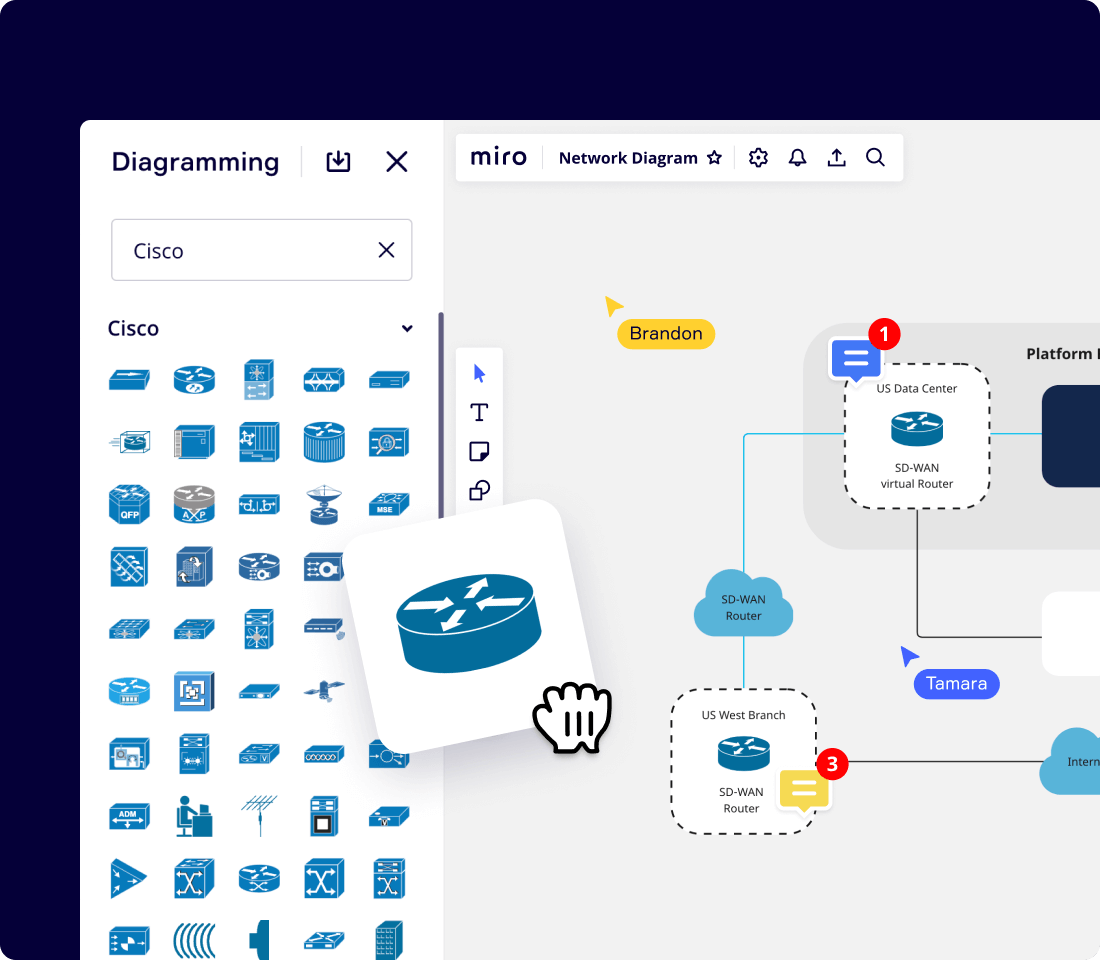Select the US Data Center router icon
The image size is (1100, 960).
point(917,429)
